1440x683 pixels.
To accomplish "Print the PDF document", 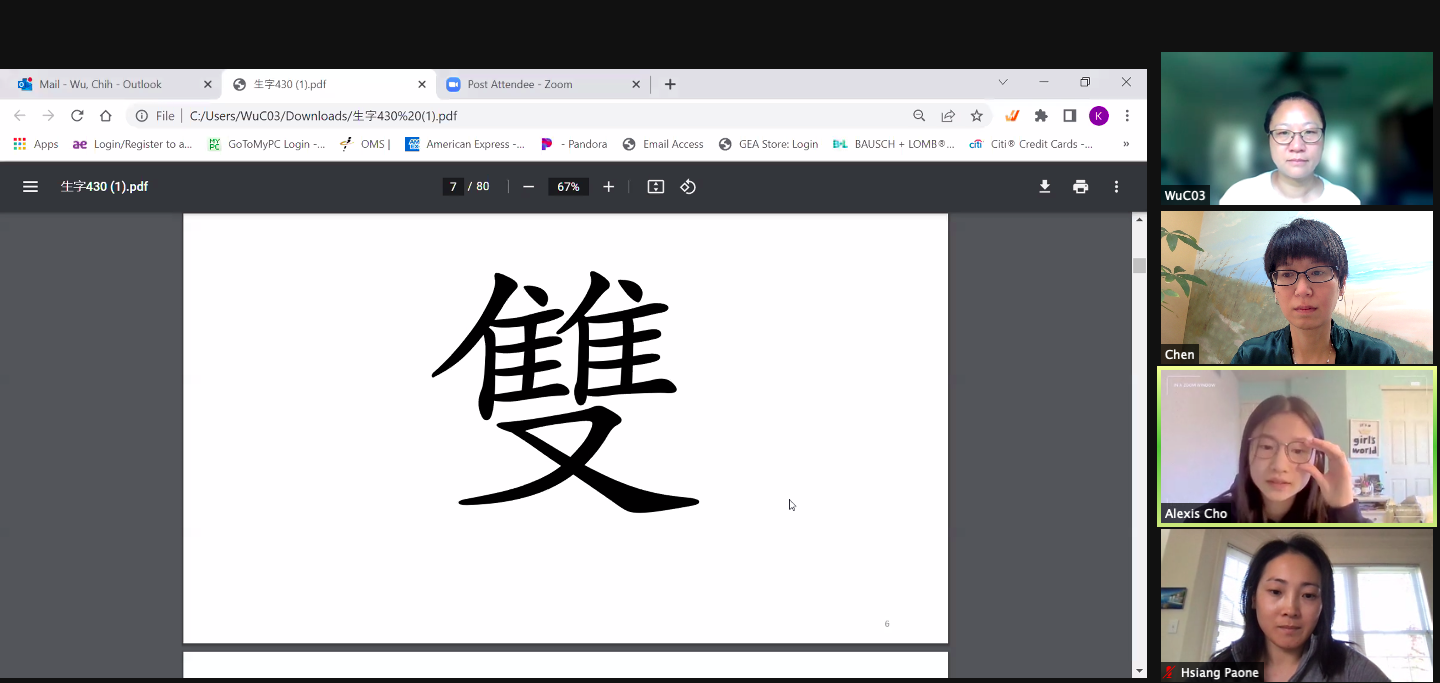I will pos(1080,186).
